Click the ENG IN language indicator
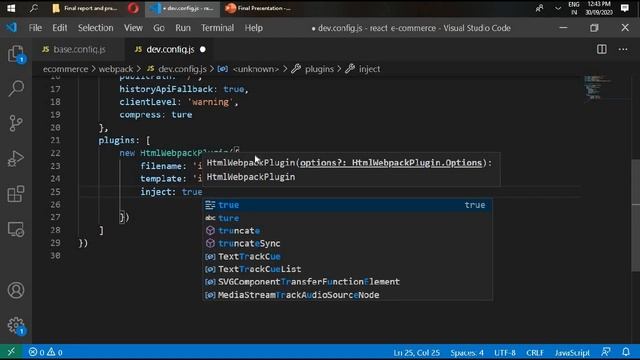The width and height of the screenshot is (640, 360). (574, 8)
